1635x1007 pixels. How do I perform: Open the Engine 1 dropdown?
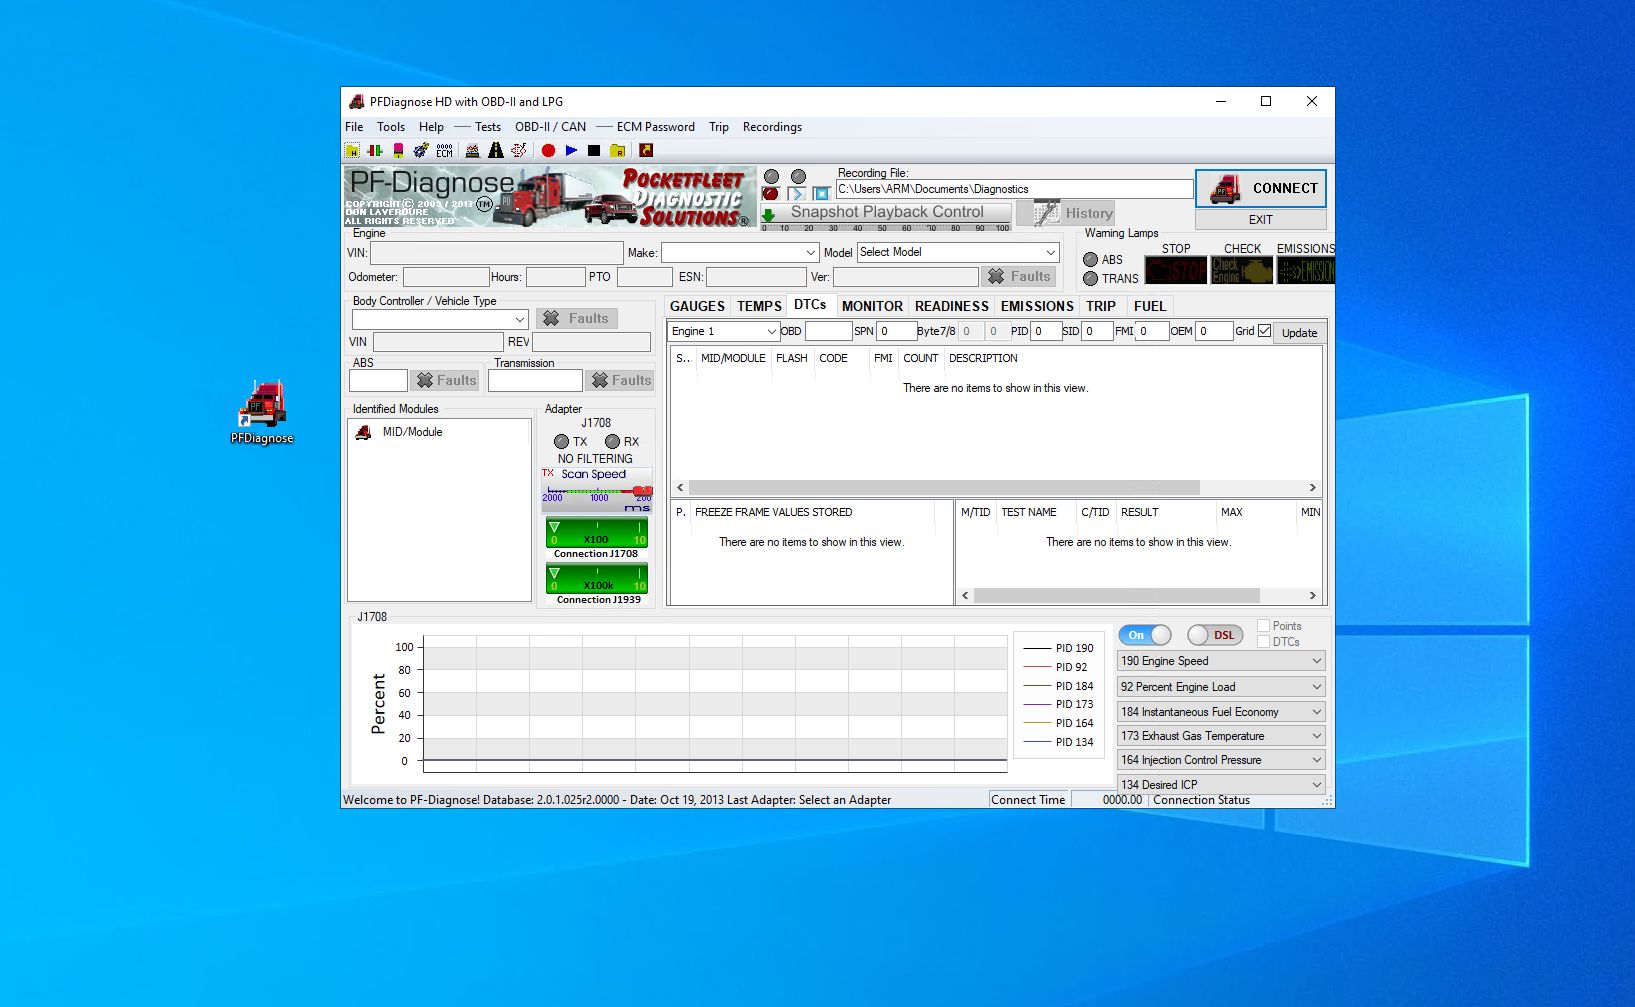[723, 331]
